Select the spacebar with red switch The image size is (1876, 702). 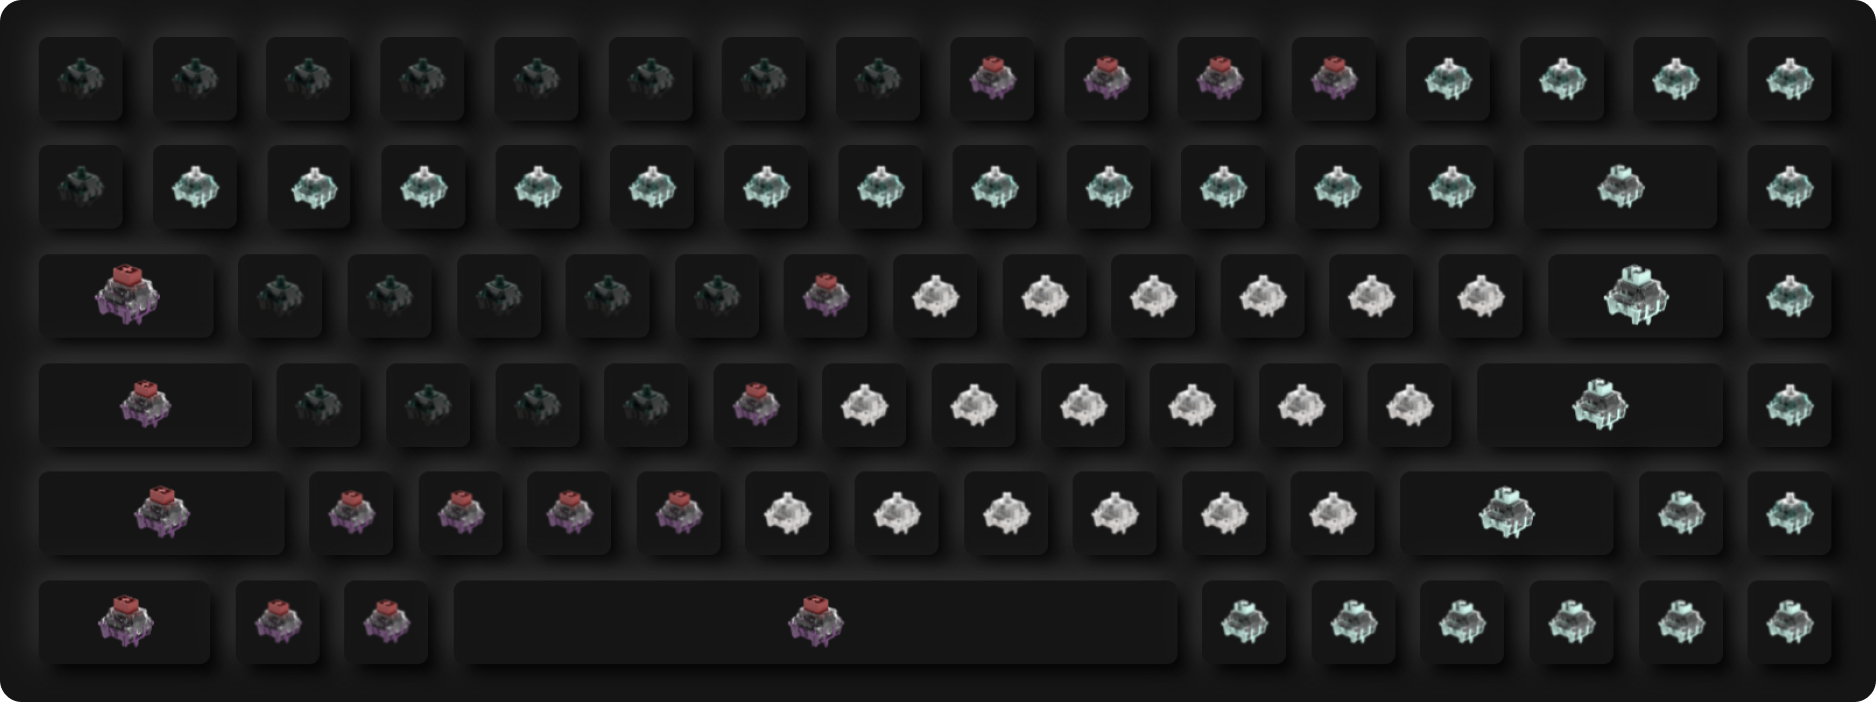[815, 622]
